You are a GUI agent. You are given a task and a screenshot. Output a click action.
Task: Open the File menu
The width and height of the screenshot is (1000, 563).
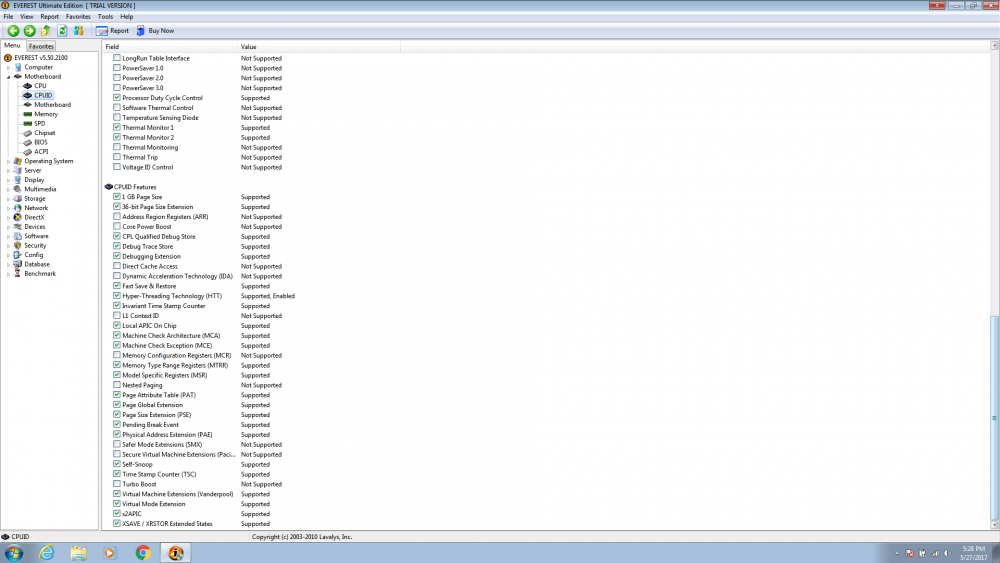[8, 17]
